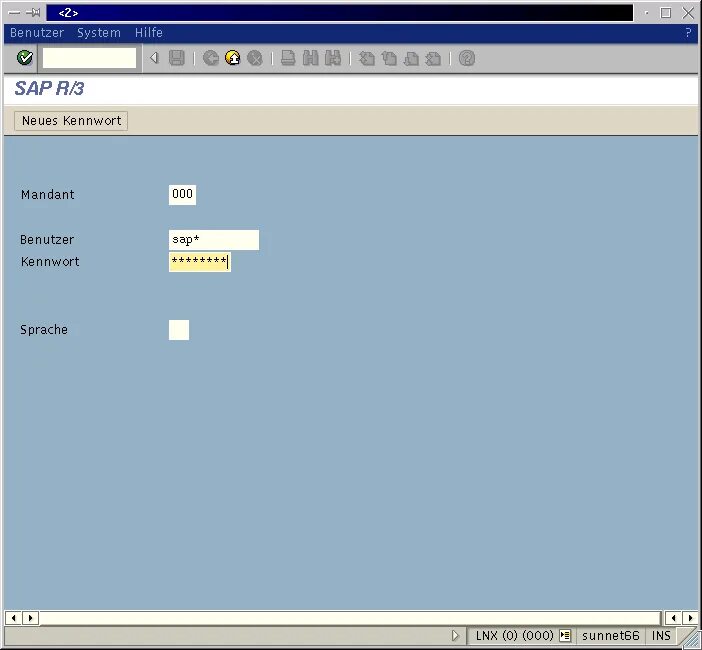Click the left arrow in message bar
Screen dimensions: 702x650
click(13, 618)
